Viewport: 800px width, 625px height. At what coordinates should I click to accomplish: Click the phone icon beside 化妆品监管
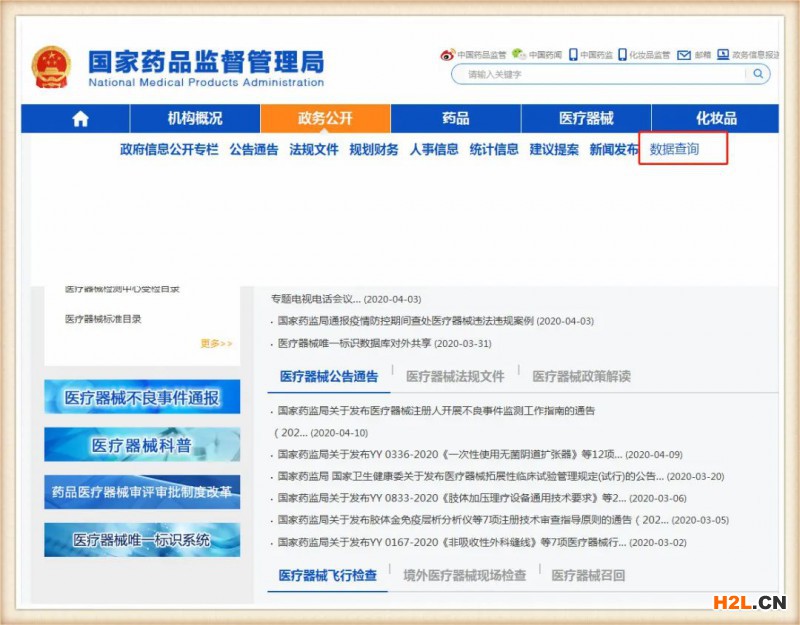pos(622,55)
